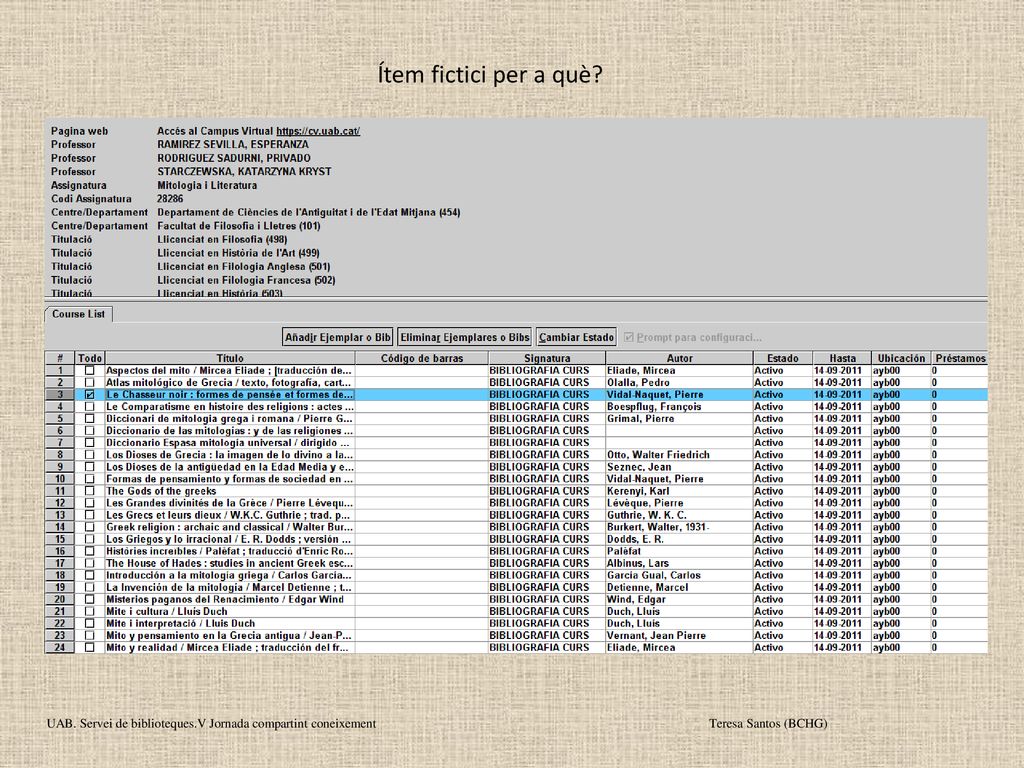
Task: Select the title 'La Invención de la mitología'
Action: point(229,587)
